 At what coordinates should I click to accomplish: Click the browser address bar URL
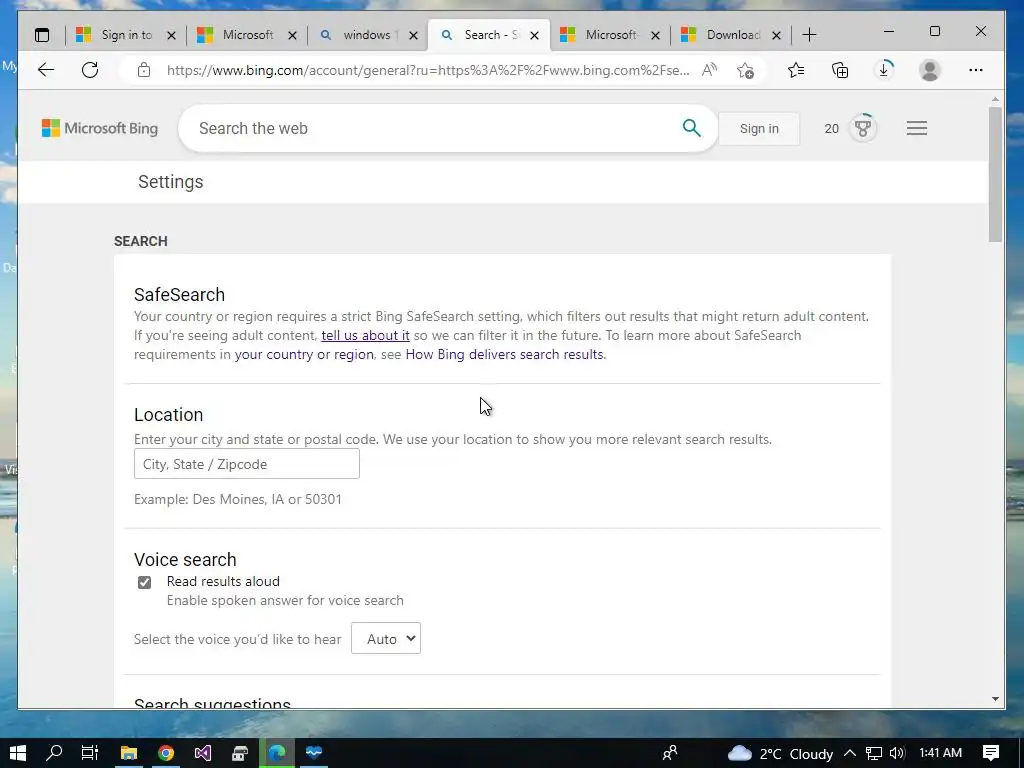pos(428,70)
